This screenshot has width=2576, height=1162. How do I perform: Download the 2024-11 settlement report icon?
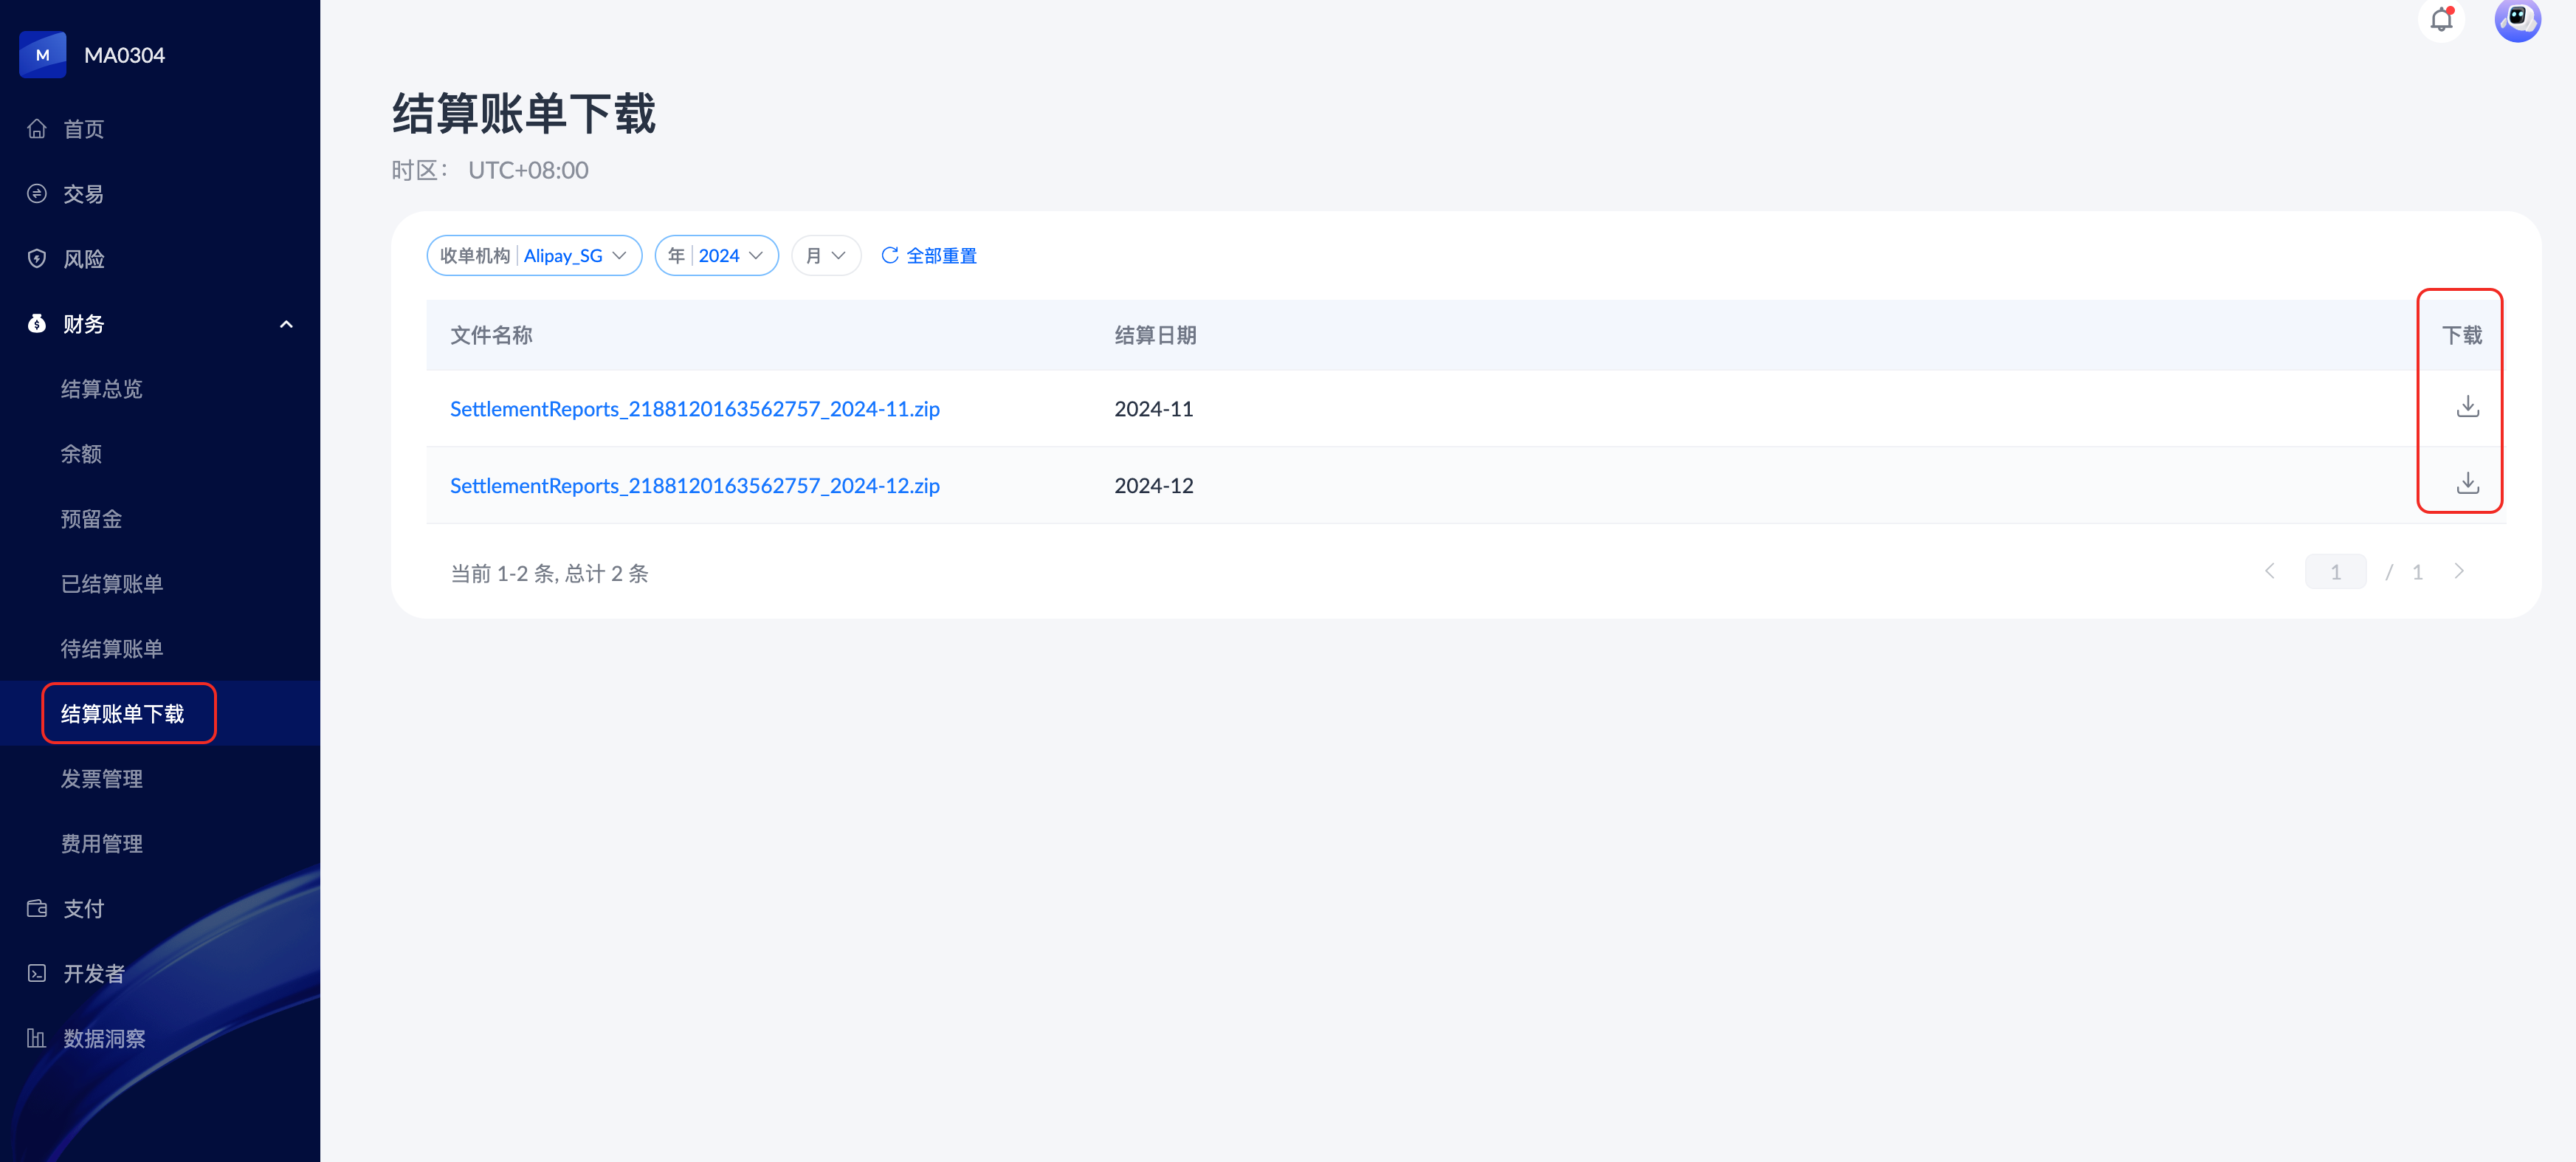[x=2467, y=407]
